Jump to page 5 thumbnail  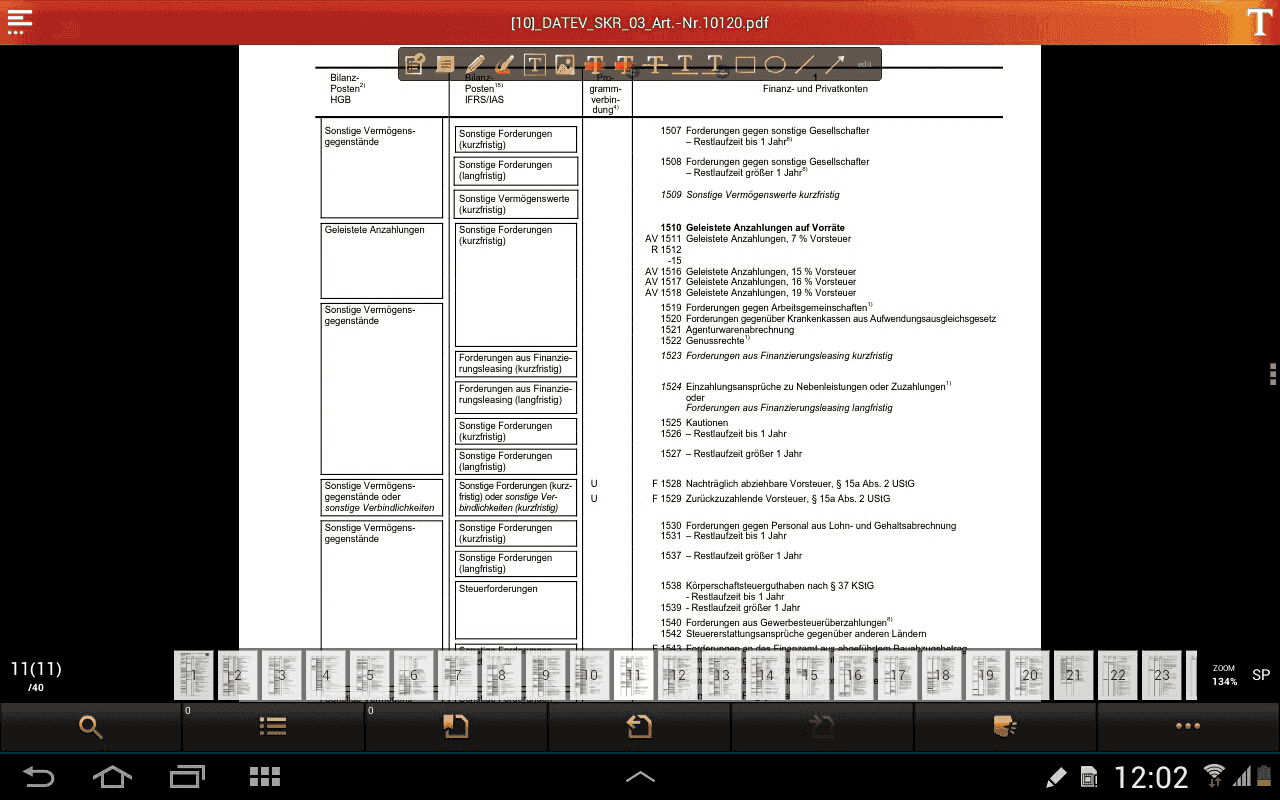tap(370, 676)
